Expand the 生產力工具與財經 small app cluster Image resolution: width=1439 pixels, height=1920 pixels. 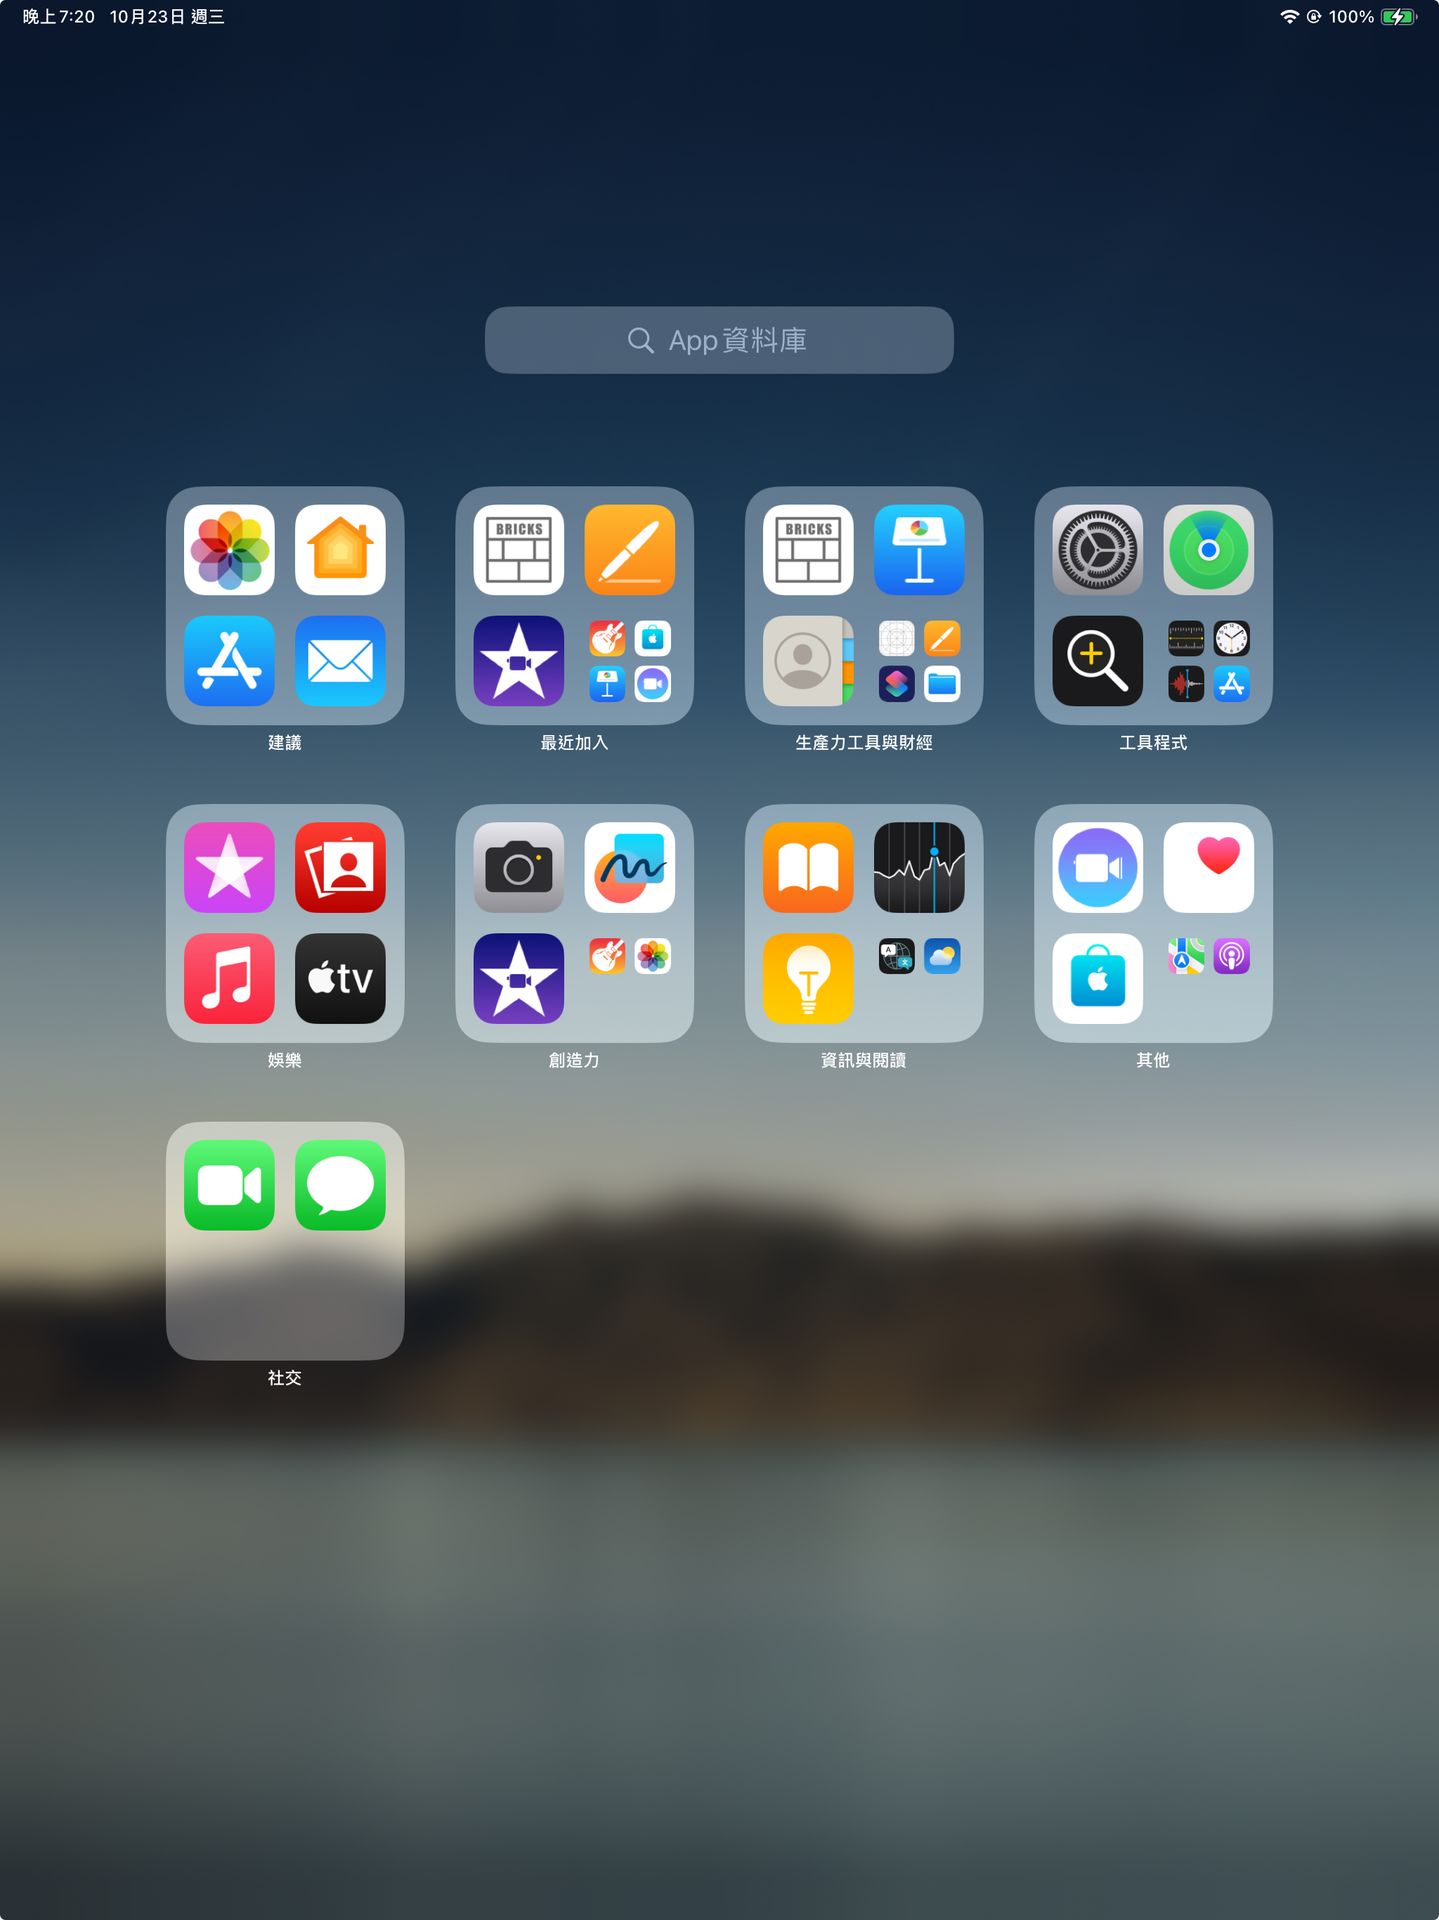919,661
